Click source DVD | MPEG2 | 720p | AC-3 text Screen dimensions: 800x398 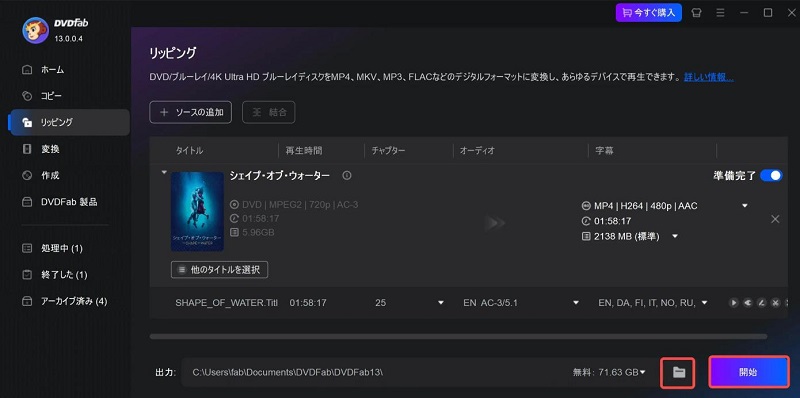click(300, 205)
